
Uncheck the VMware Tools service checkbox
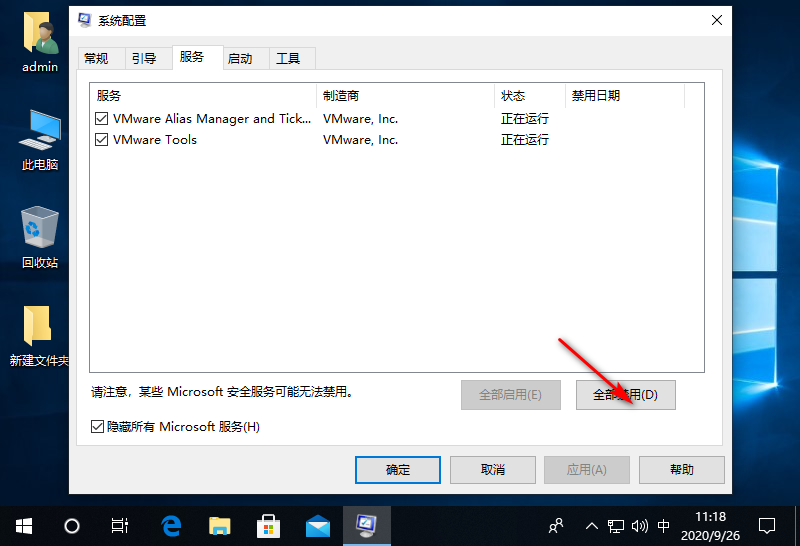pos(101,140)
